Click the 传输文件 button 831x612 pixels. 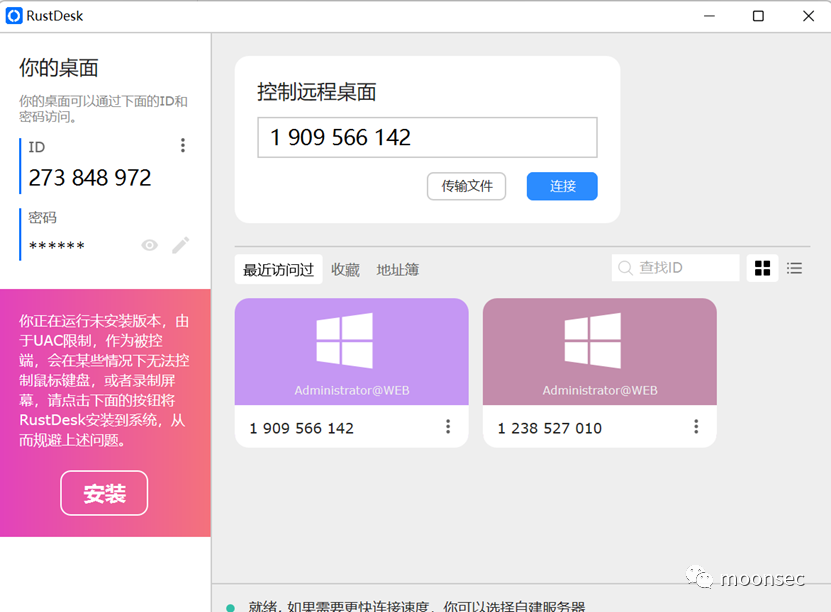point(466,186)
